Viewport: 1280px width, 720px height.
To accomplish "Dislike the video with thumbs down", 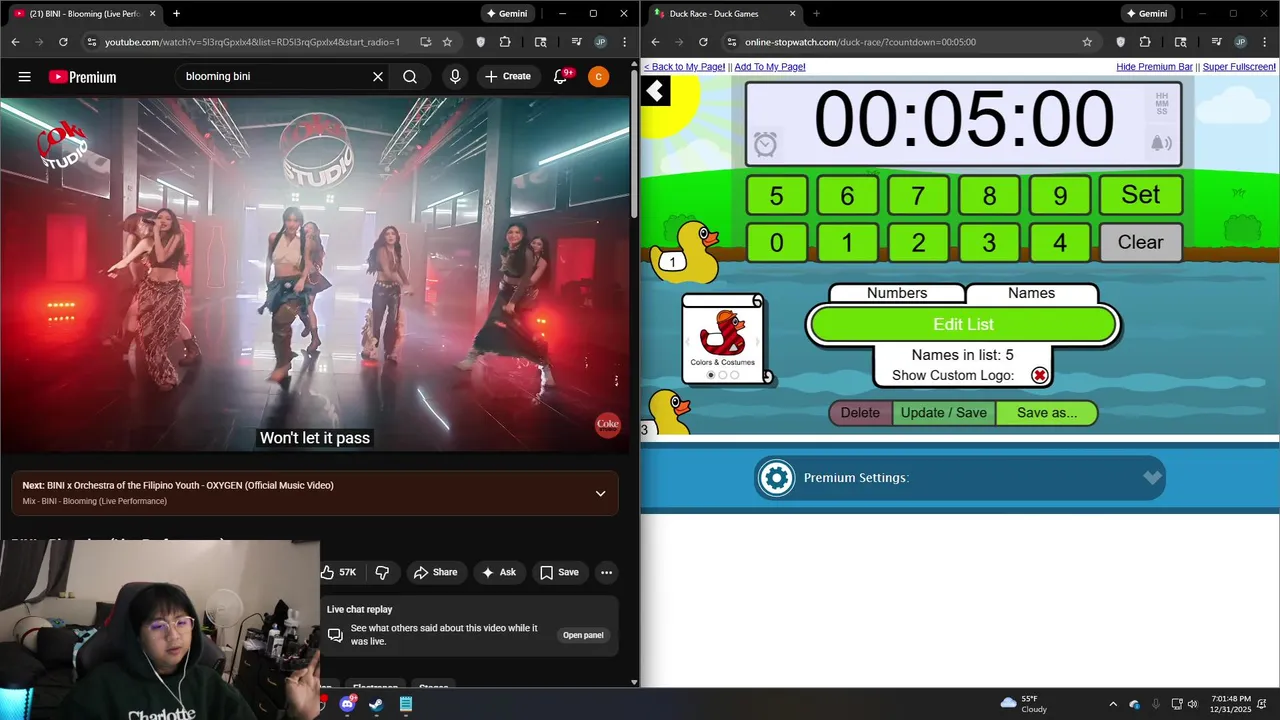I will point(382,572).
